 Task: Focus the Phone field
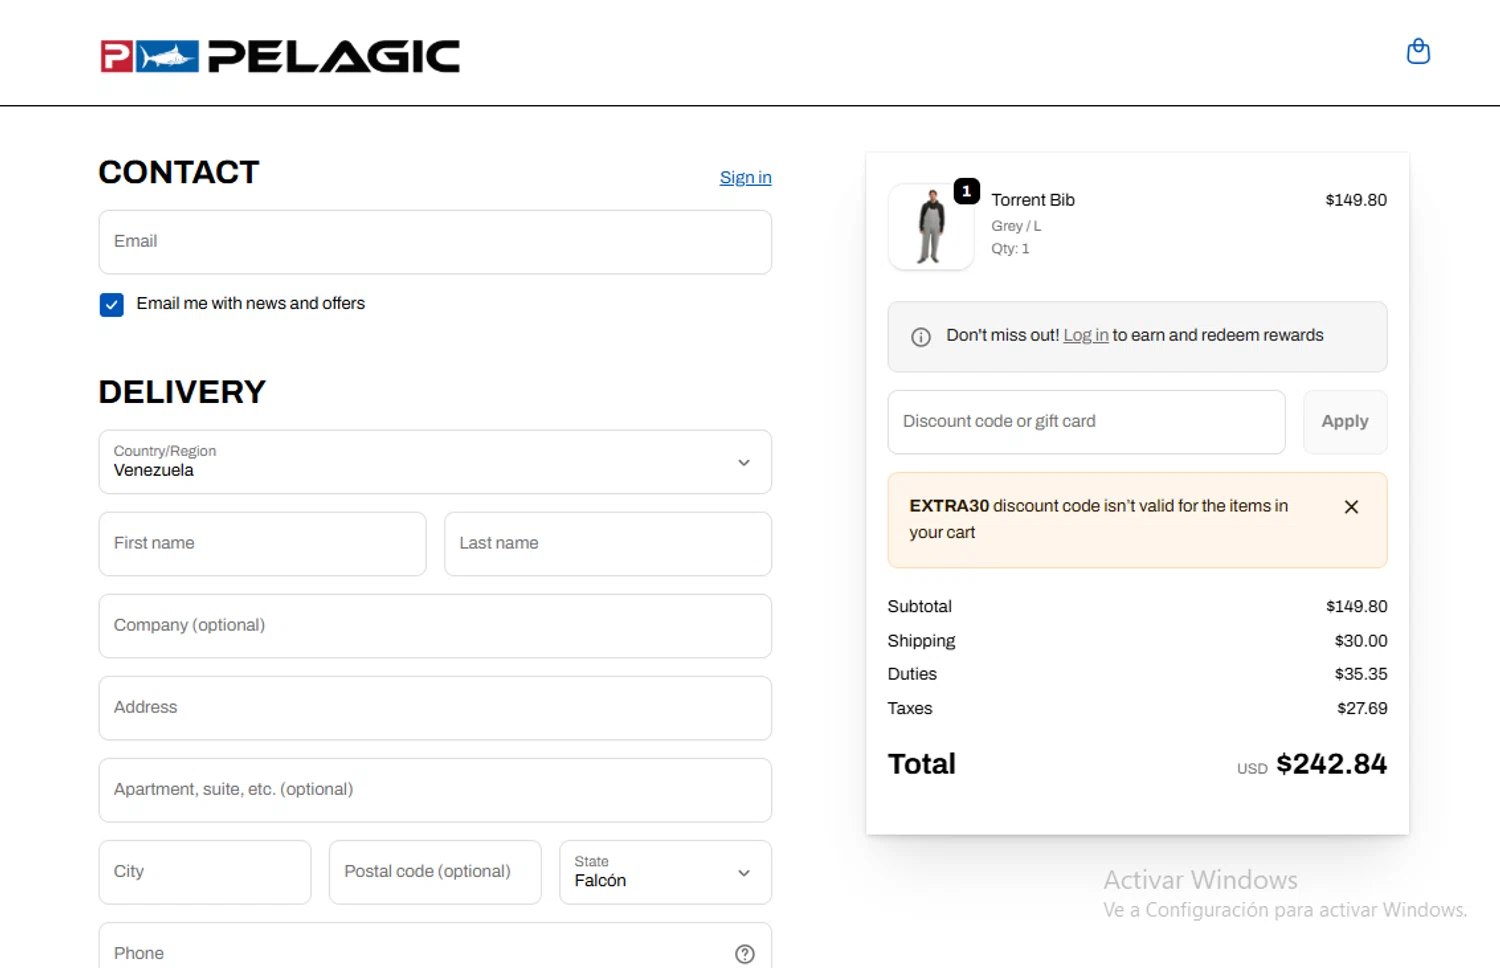pyautogui.click(x=435, y=946)
